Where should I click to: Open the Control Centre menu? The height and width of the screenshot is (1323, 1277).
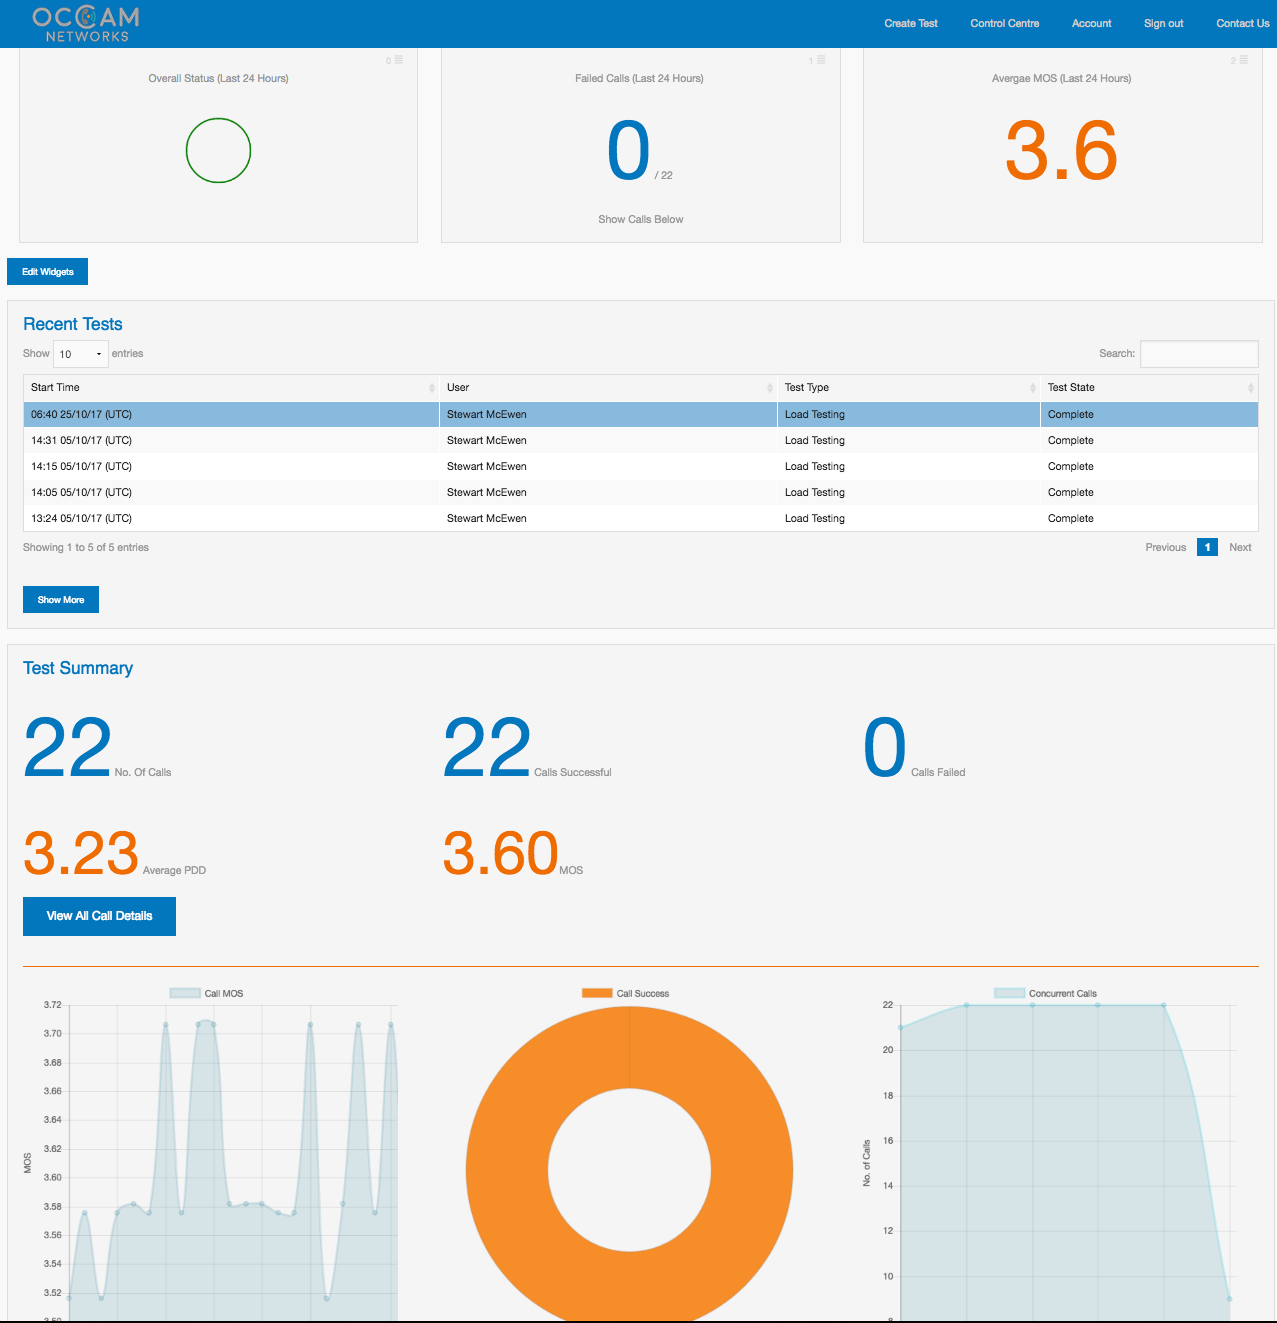(x=1004, y=23)
